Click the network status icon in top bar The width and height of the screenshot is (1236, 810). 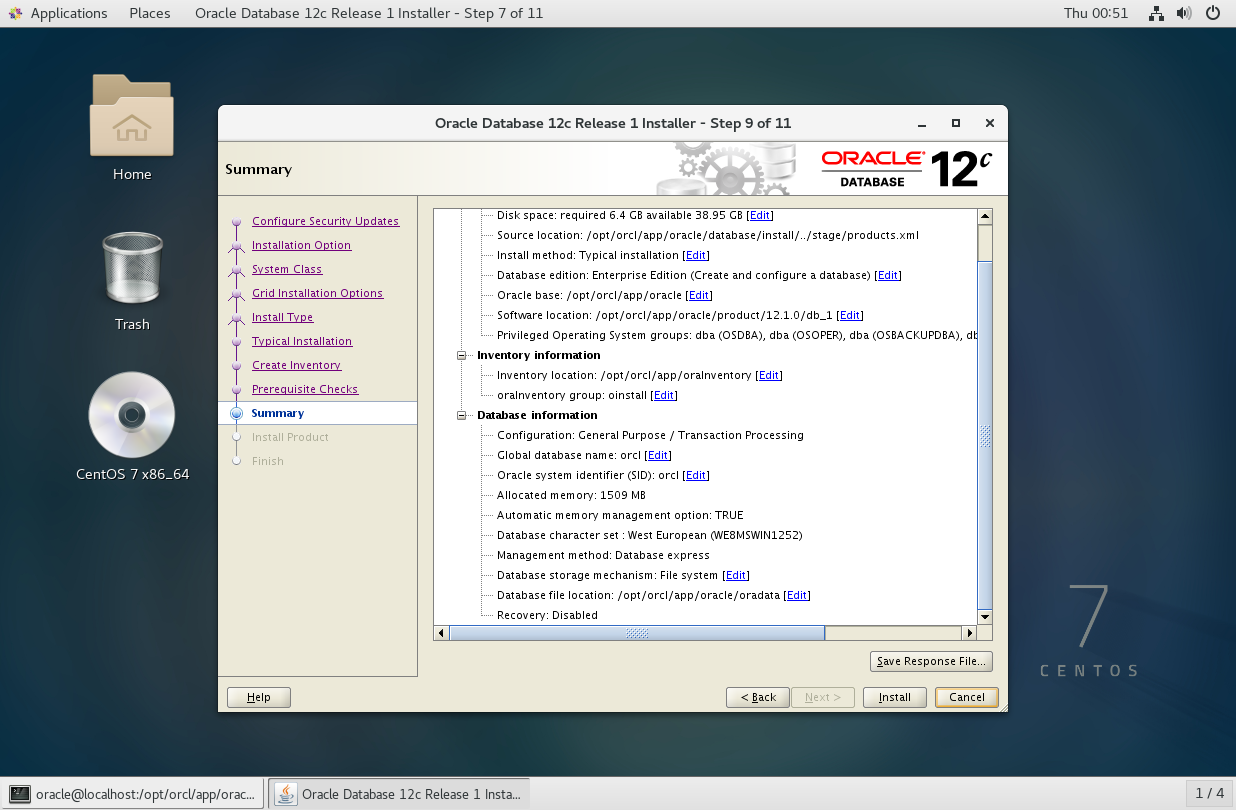click(1156, 13)
